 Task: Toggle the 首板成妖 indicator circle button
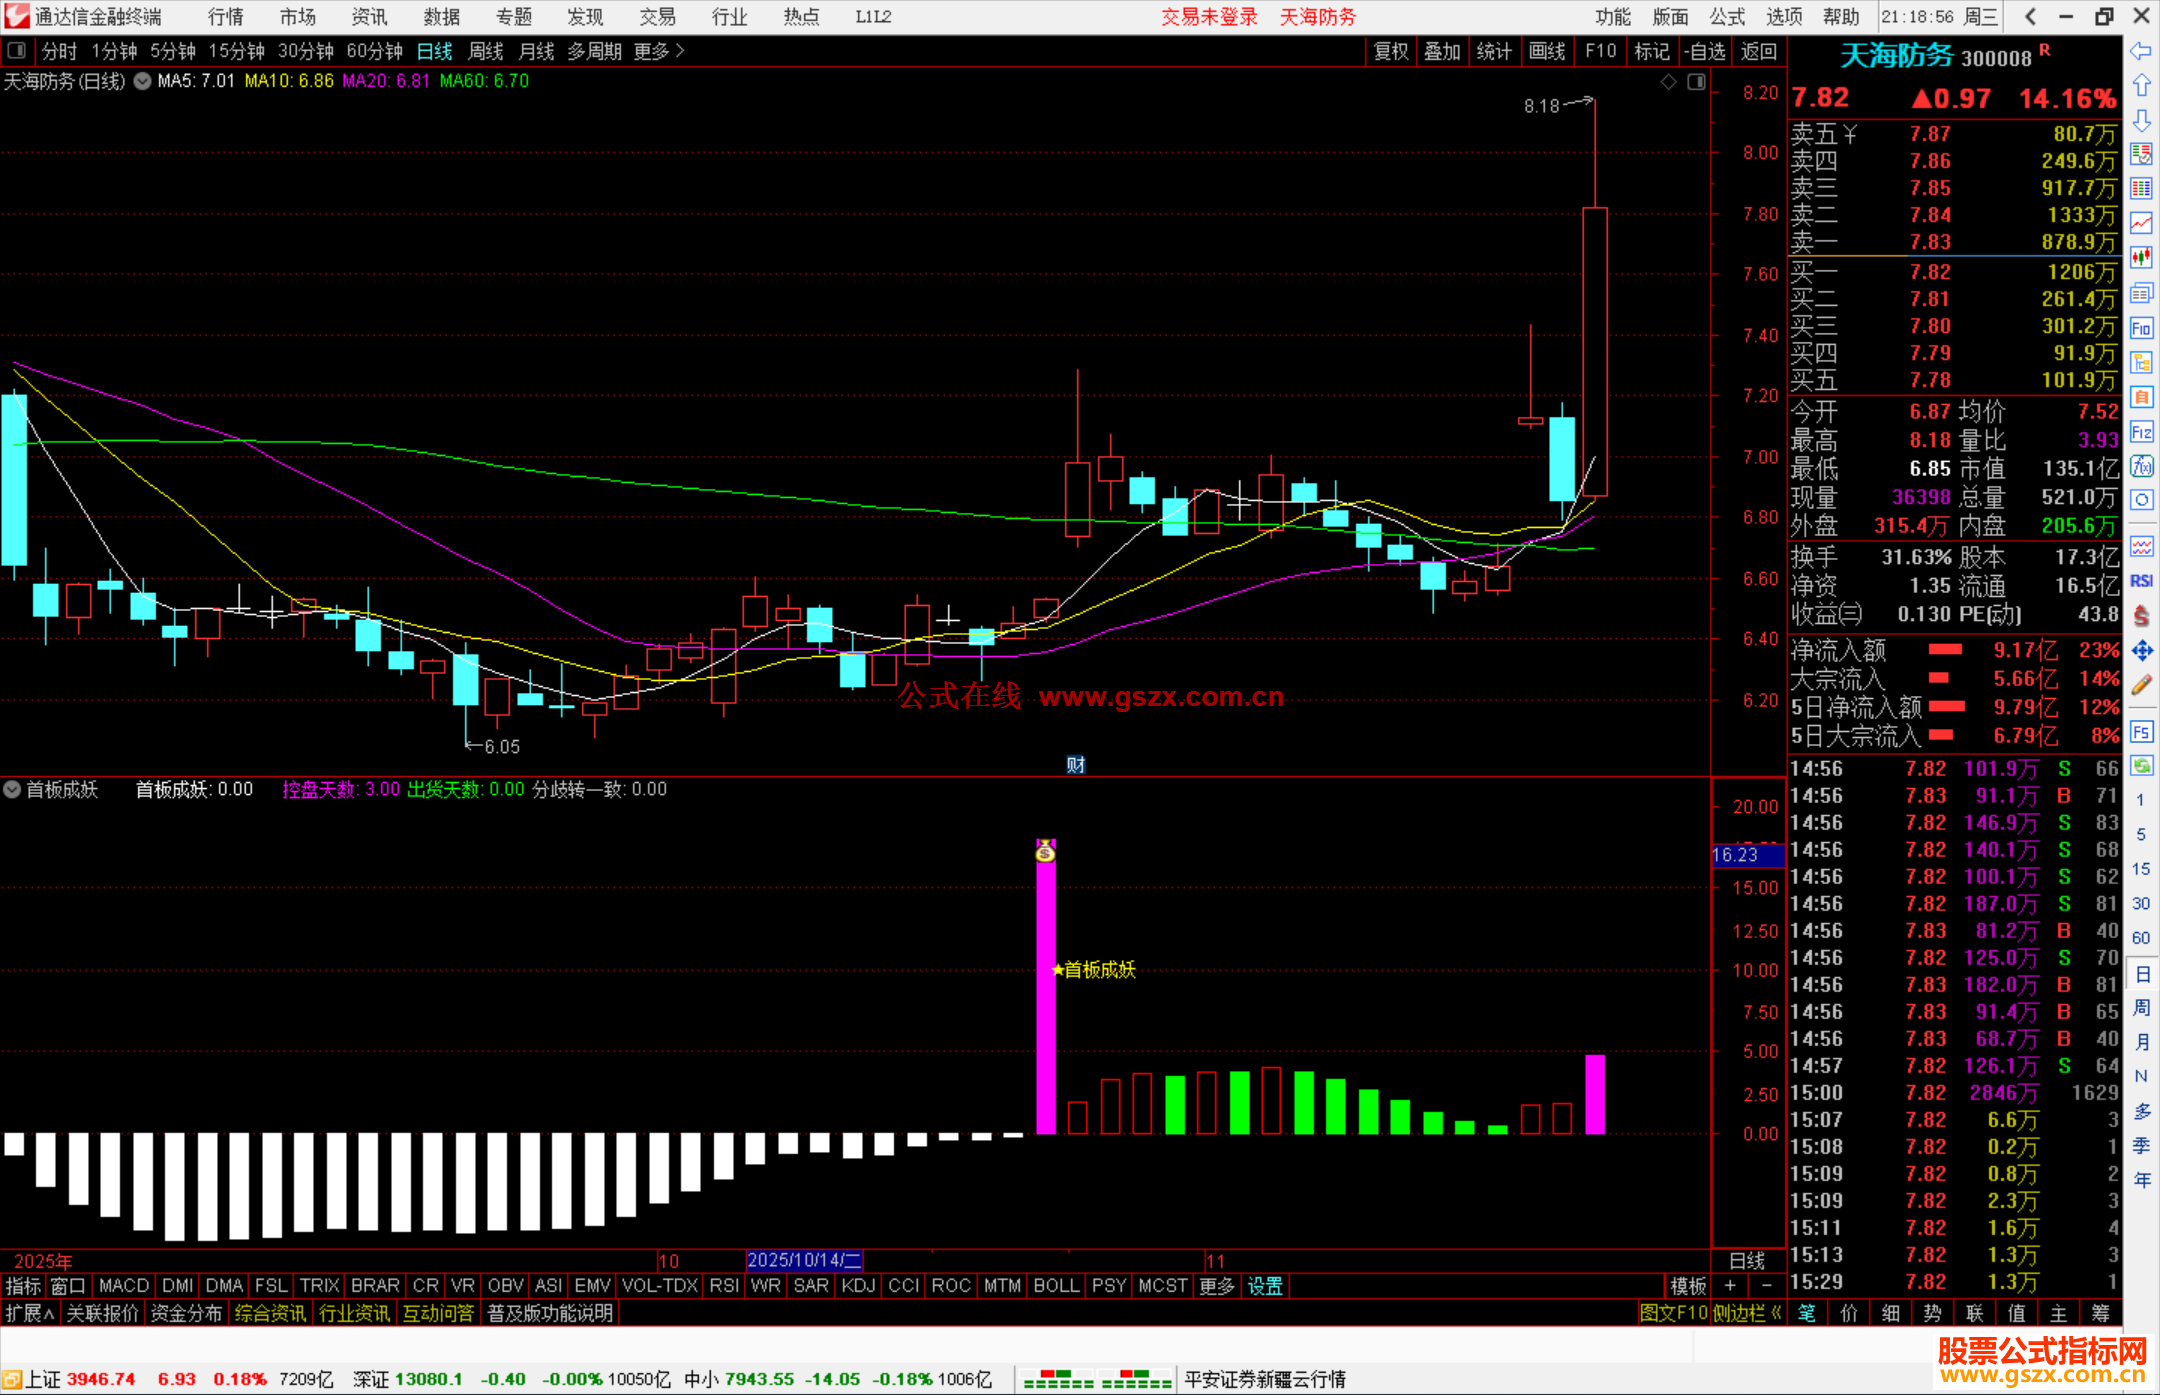12,789
